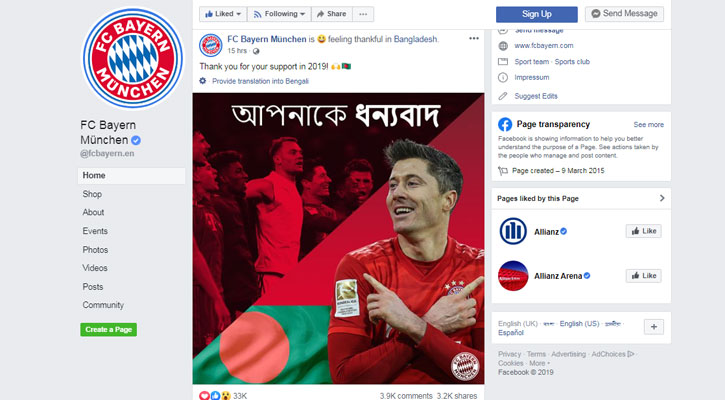Screen dimensions: 725x400
Task: Open www.fcbayern.com website link
Action: tap(544, 45)
